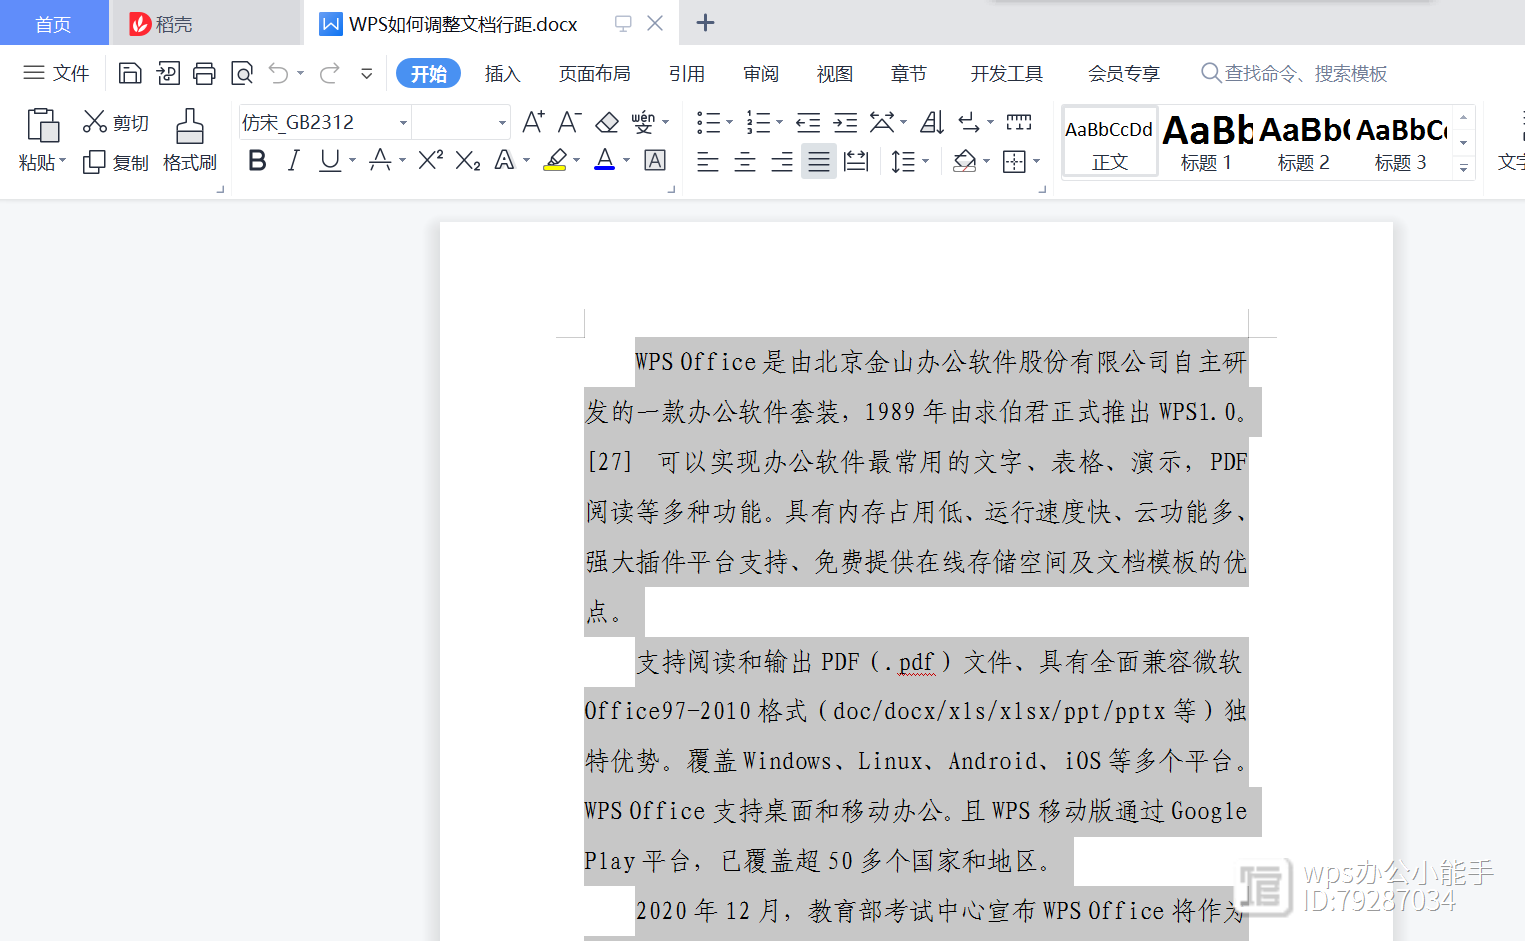Click the Sort icon
This screenshot has height=941, width=1525.
coord(932,122)
